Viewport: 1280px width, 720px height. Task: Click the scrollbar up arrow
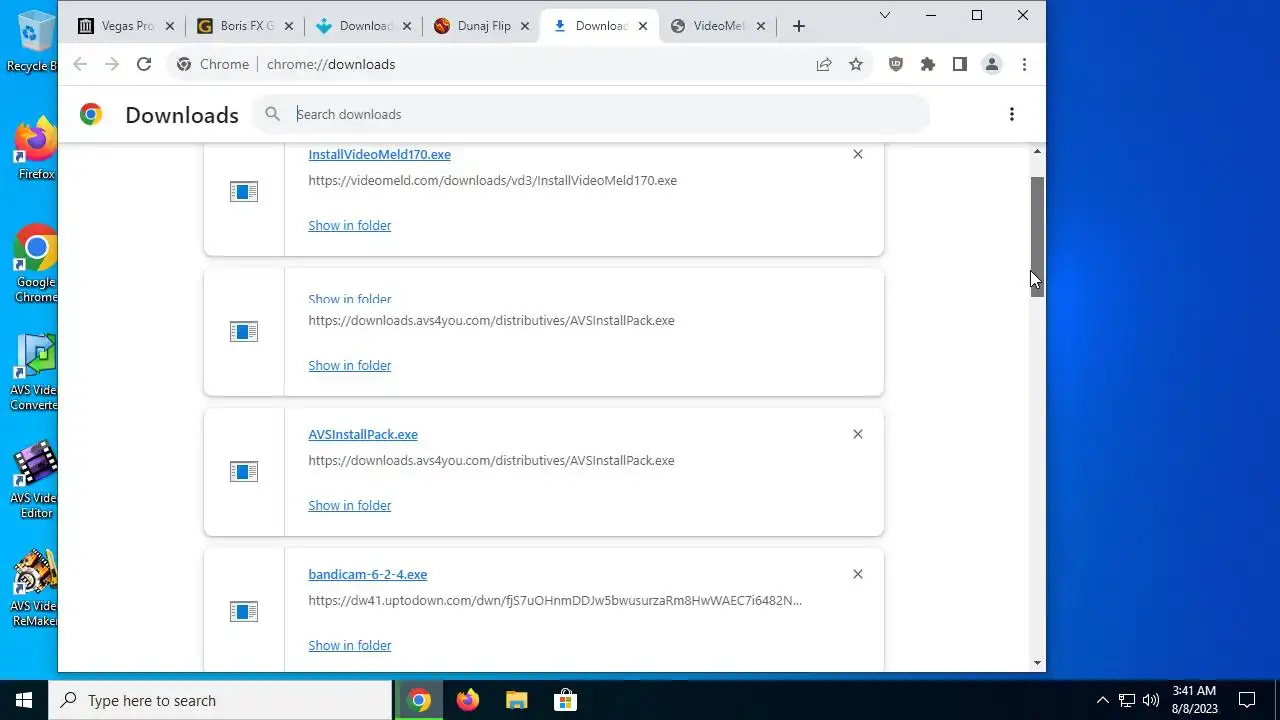[x=1037, y=151]
